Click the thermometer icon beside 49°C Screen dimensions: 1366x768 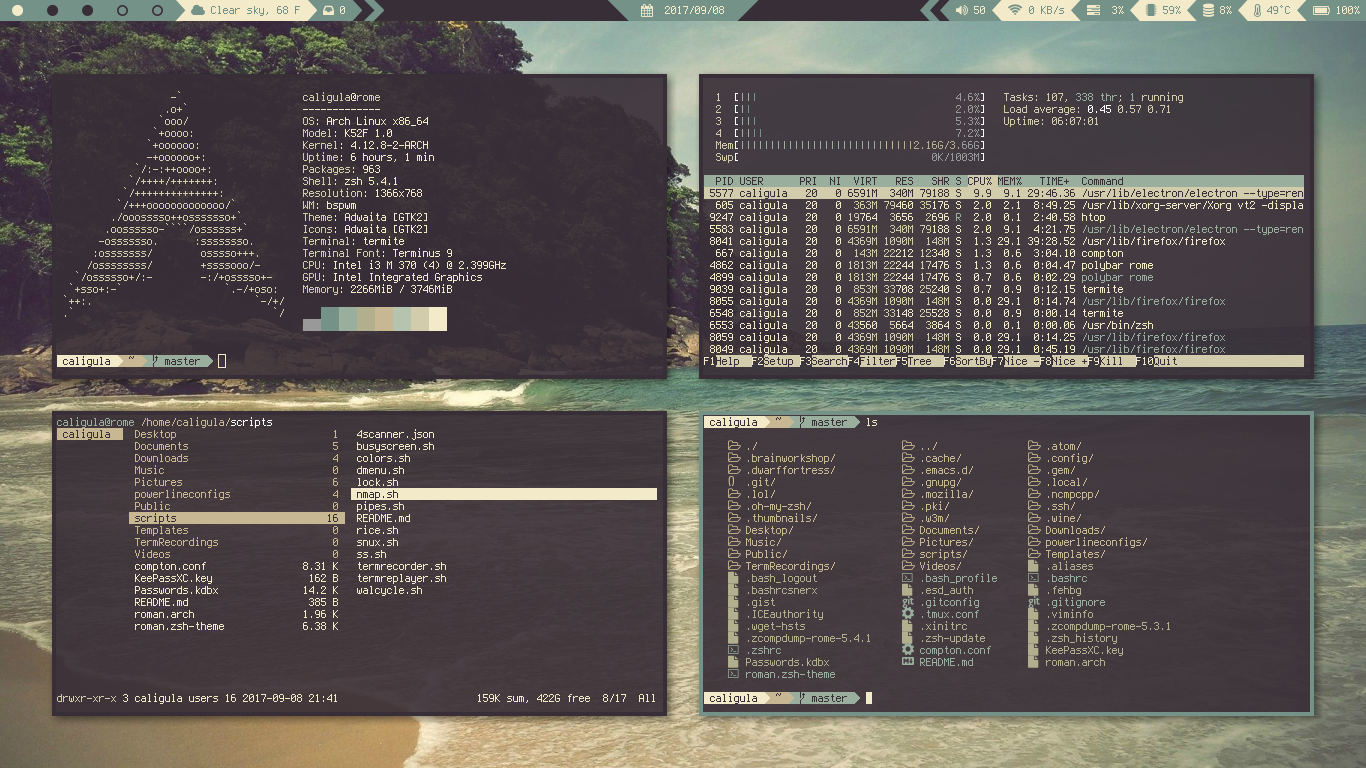coord(1257,10)
